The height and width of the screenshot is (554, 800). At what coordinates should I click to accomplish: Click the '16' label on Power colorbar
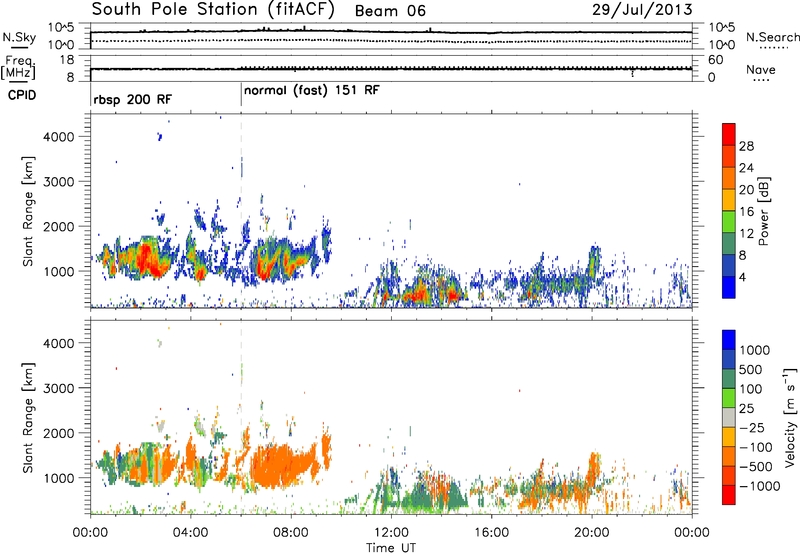pyautogui.click(x=746, y=212)
